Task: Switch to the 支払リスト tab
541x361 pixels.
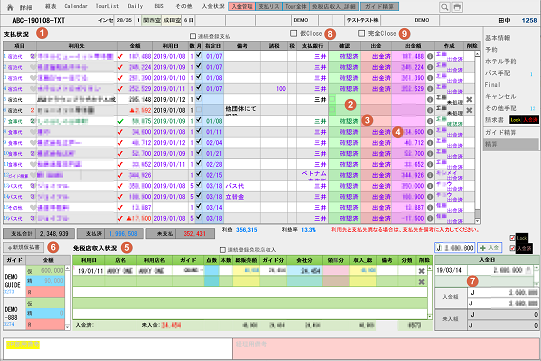Action: 269,6
